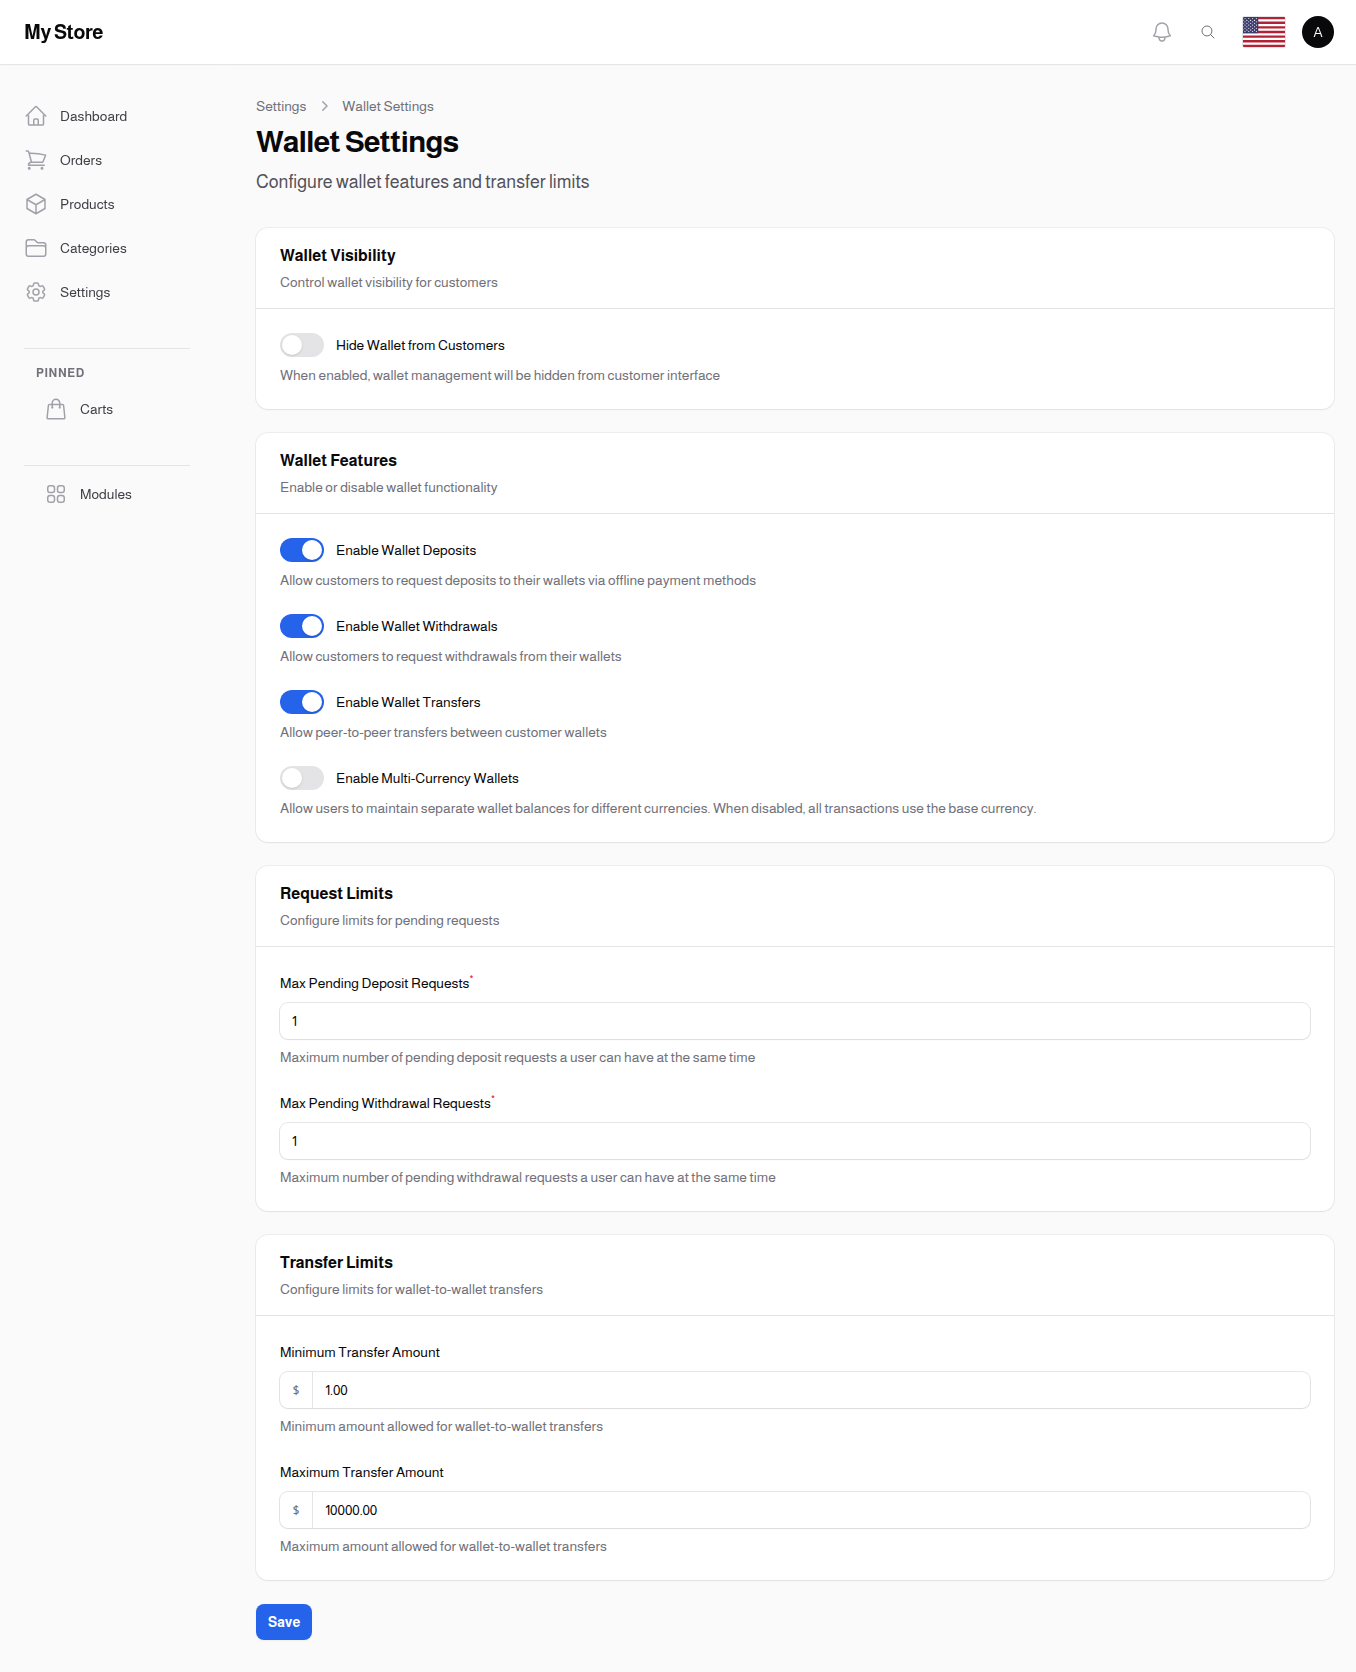Enable Hide Wallet from Customers toggle
The width and height of the screenshot is (1356, 1672).
coord(302,345)
